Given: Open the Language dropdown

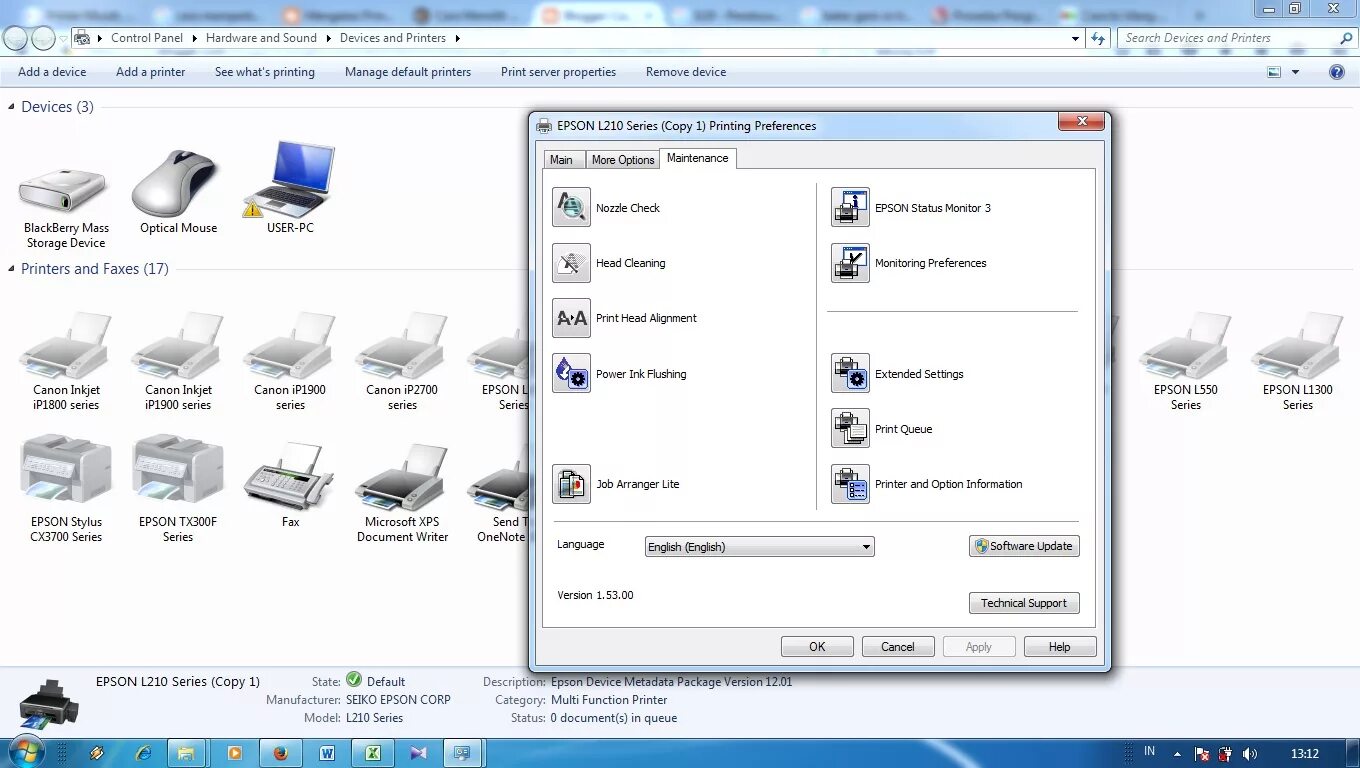Looking at the screenshot, I should point(759,547).
